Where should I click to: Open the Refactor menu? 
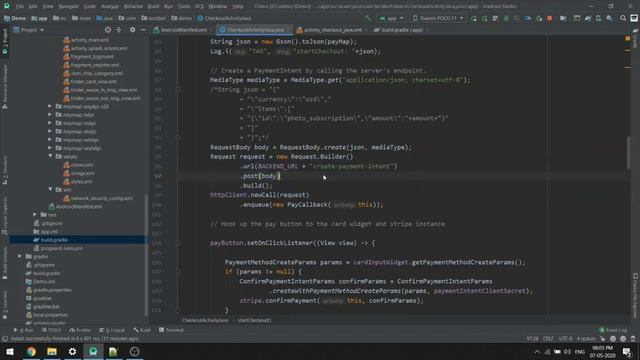pyautogui.click(x=133, y=6)
